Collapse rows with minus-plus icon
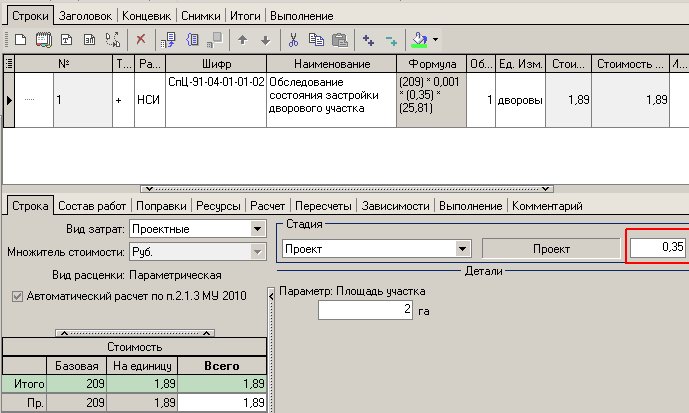The width and height of the screenshot is (689, 413). pyautogui.click(x=391, y=40)
